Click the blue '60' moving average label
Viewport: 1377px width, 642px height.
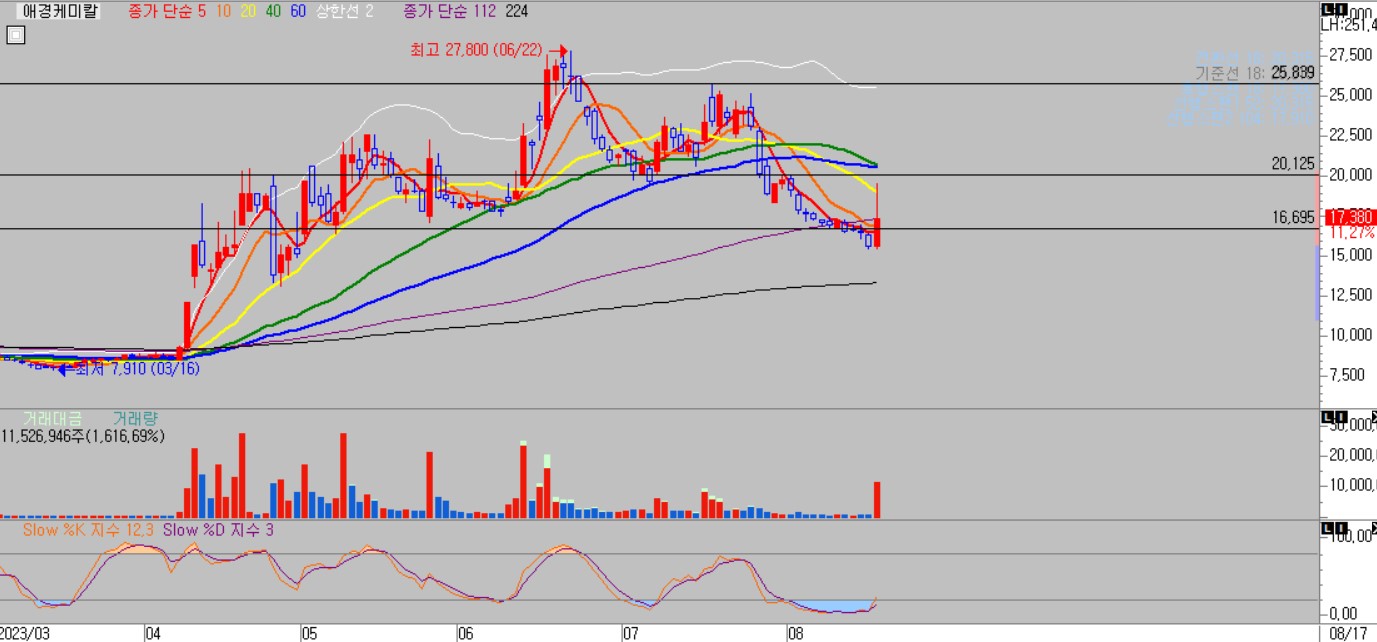298,12
